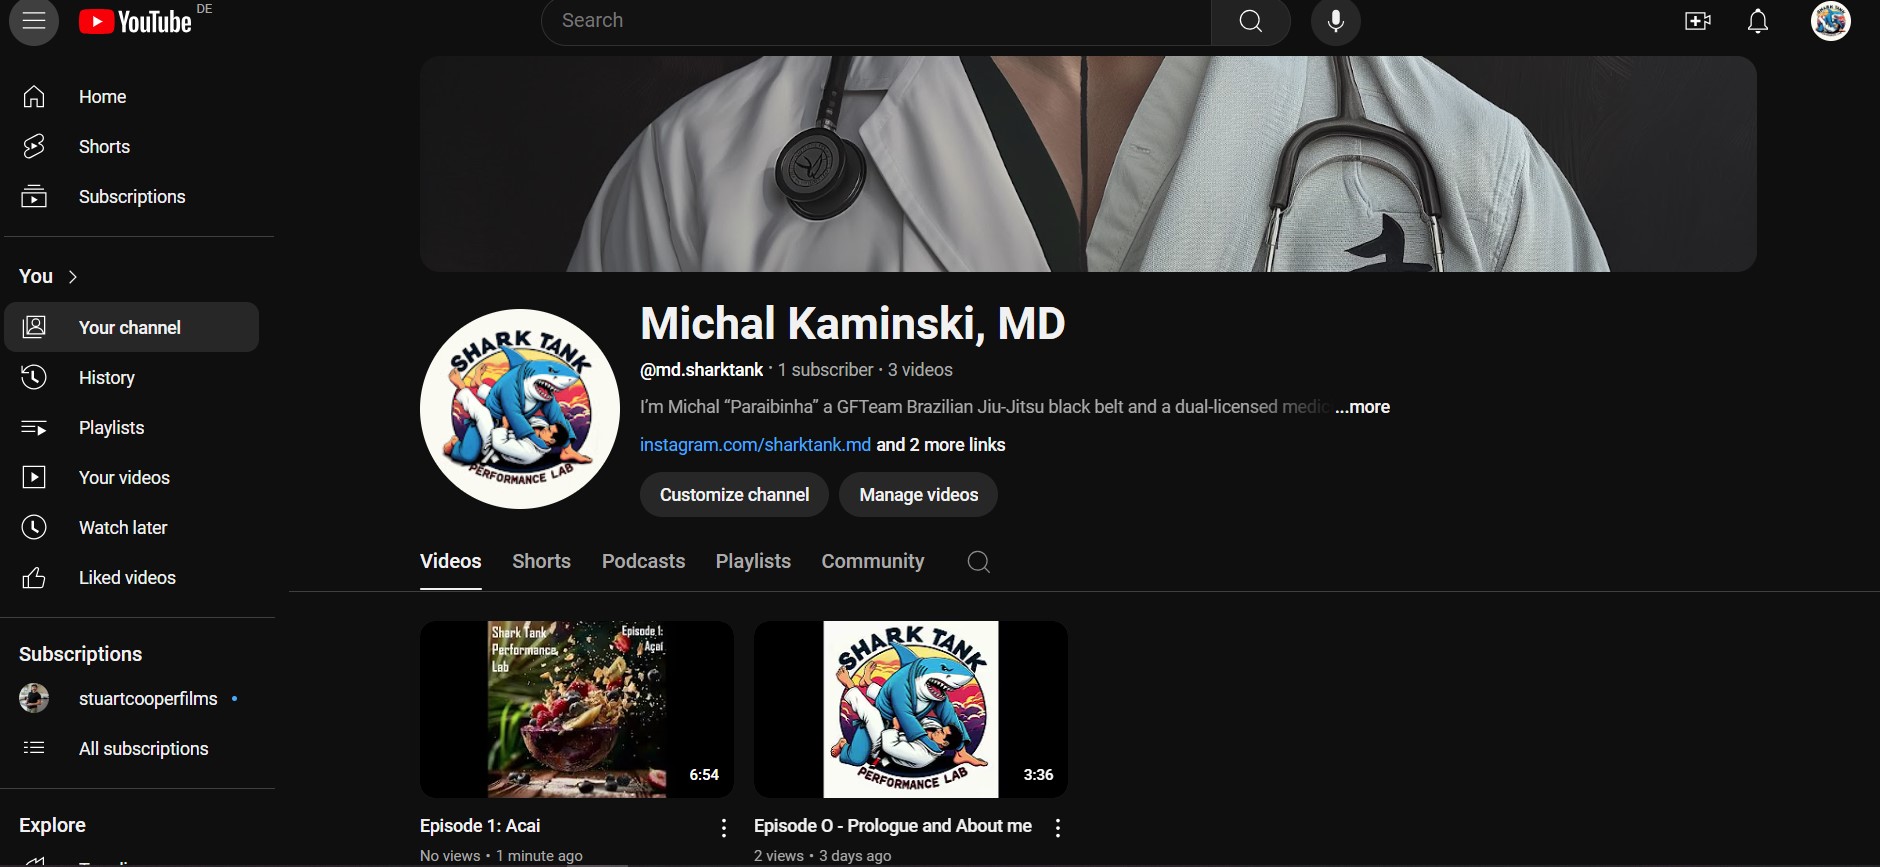Screen dimensions: 1880x867
Task: Click the Home icon in sidebar
Action: (x=34, y=97)
